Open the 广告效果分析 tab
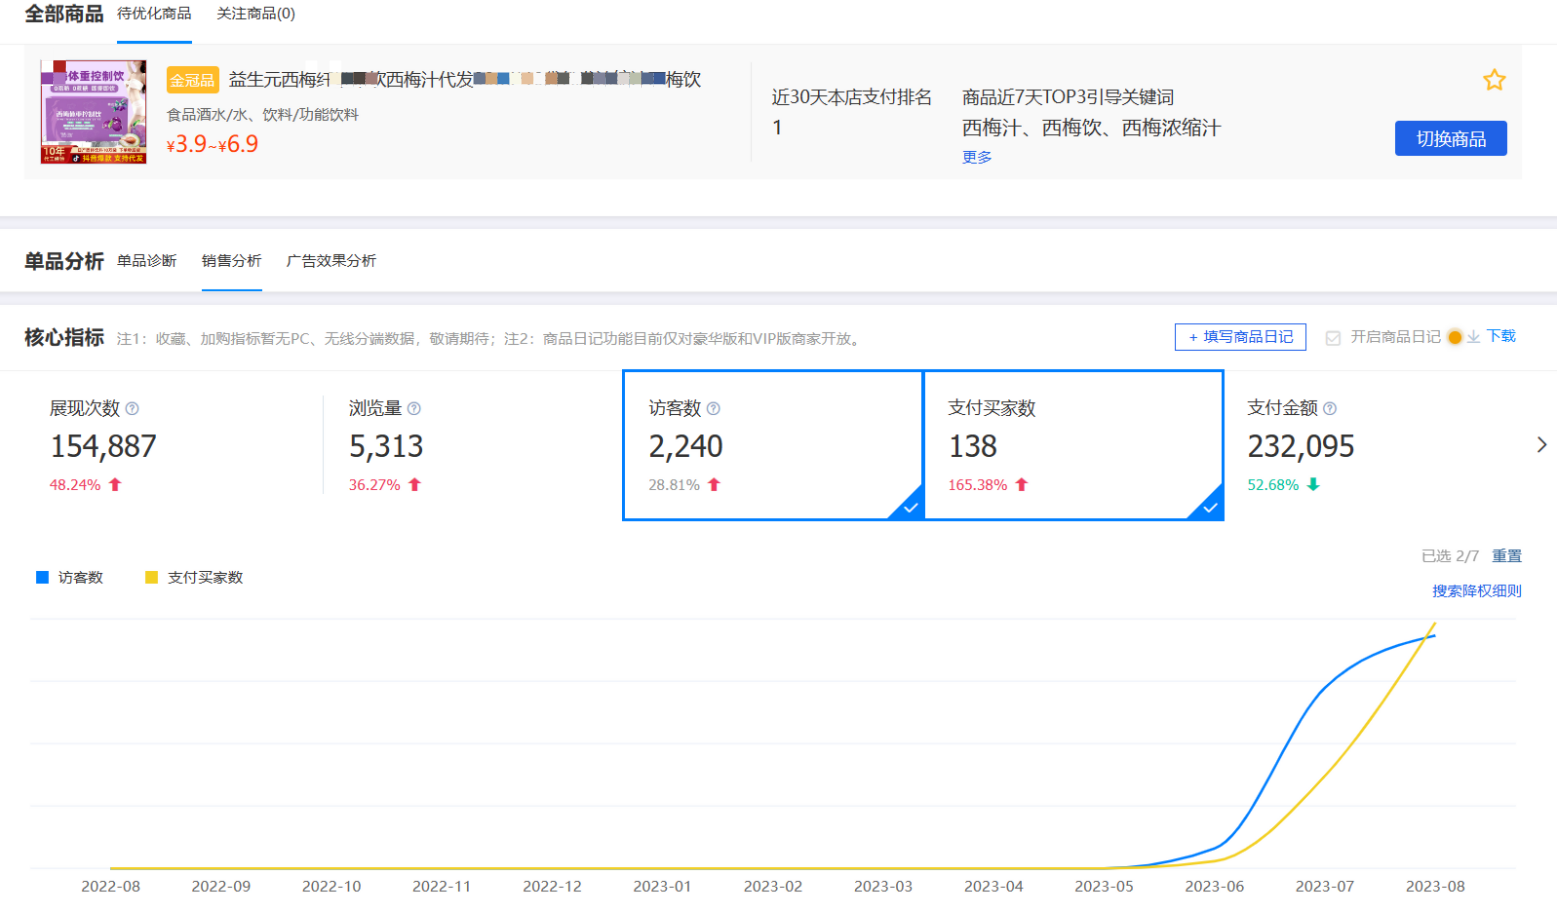Viewport: 1557px width, 913px height. tap(331, 261)
